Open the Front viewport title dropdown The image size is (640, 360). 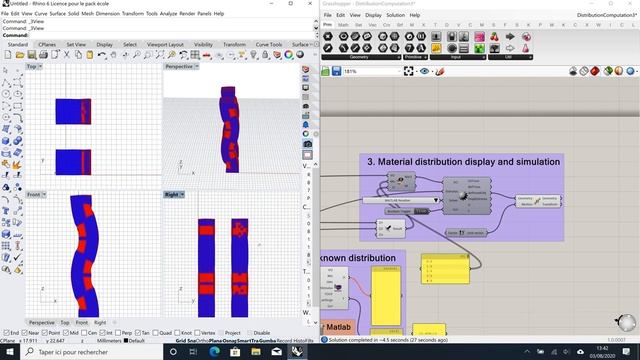coord(44,195)
